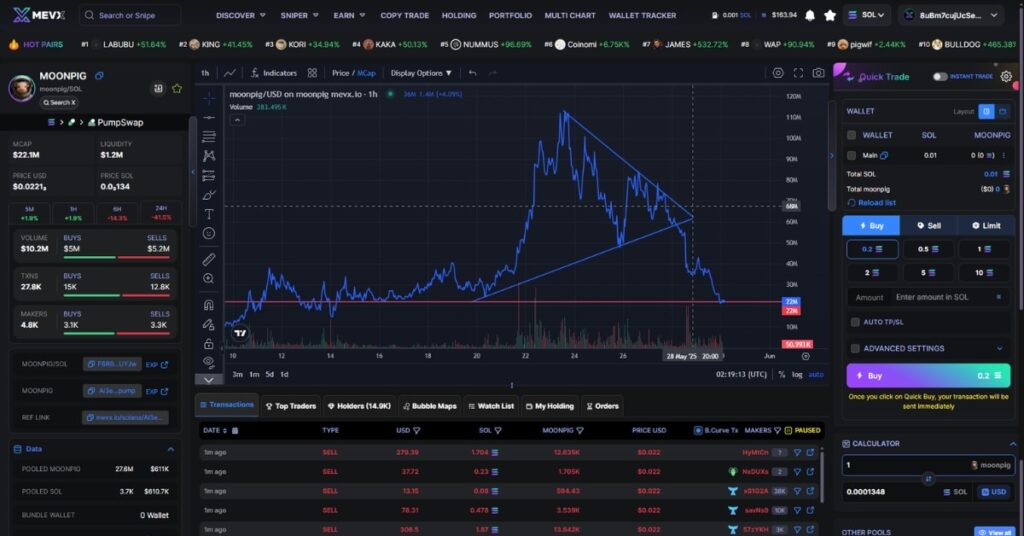Screen dimensions: 1024x536
Task: Enable the ADVANCED SETTINGS checkbox
Action: (855, 349)
